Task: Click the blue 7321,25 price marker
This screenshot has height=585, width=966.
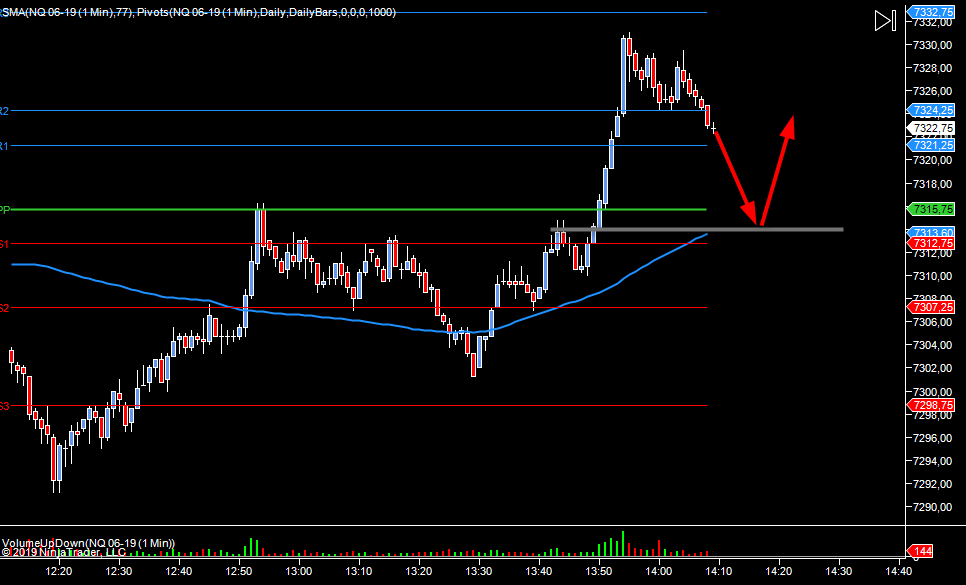Action: click(931, 145)
